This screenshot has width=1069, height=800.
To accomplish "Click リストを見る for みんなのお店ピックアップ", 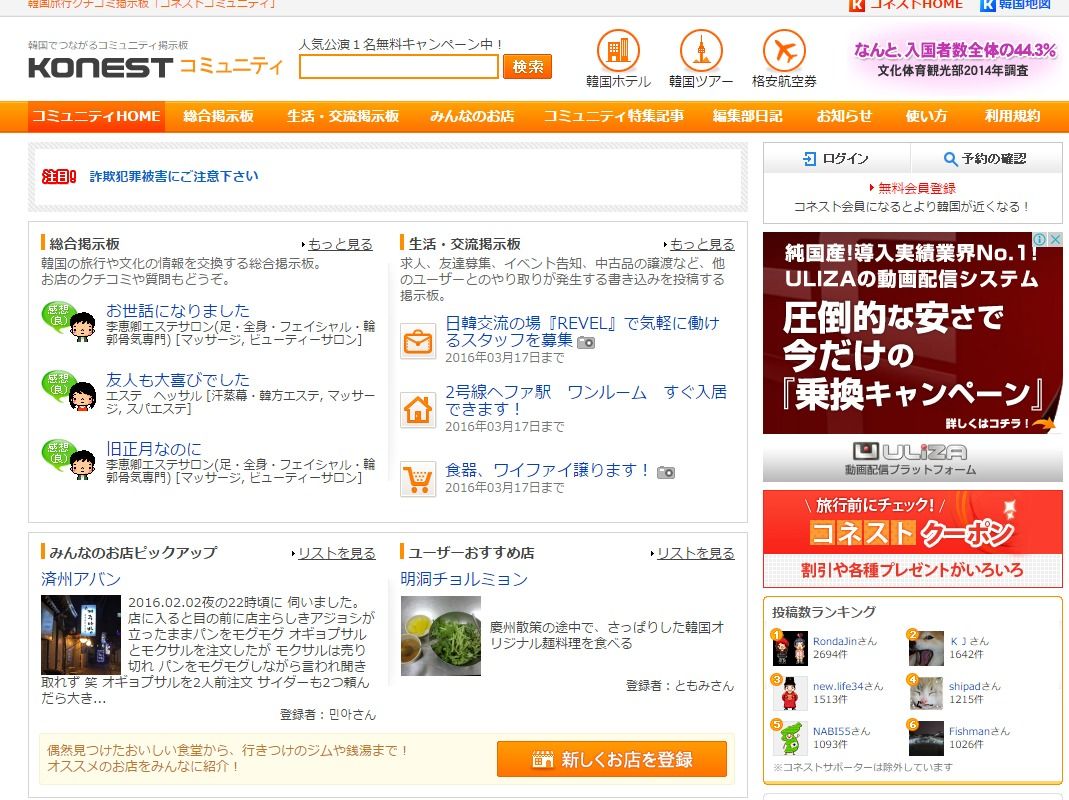I will pyautogui.click(x=337, y=553).
